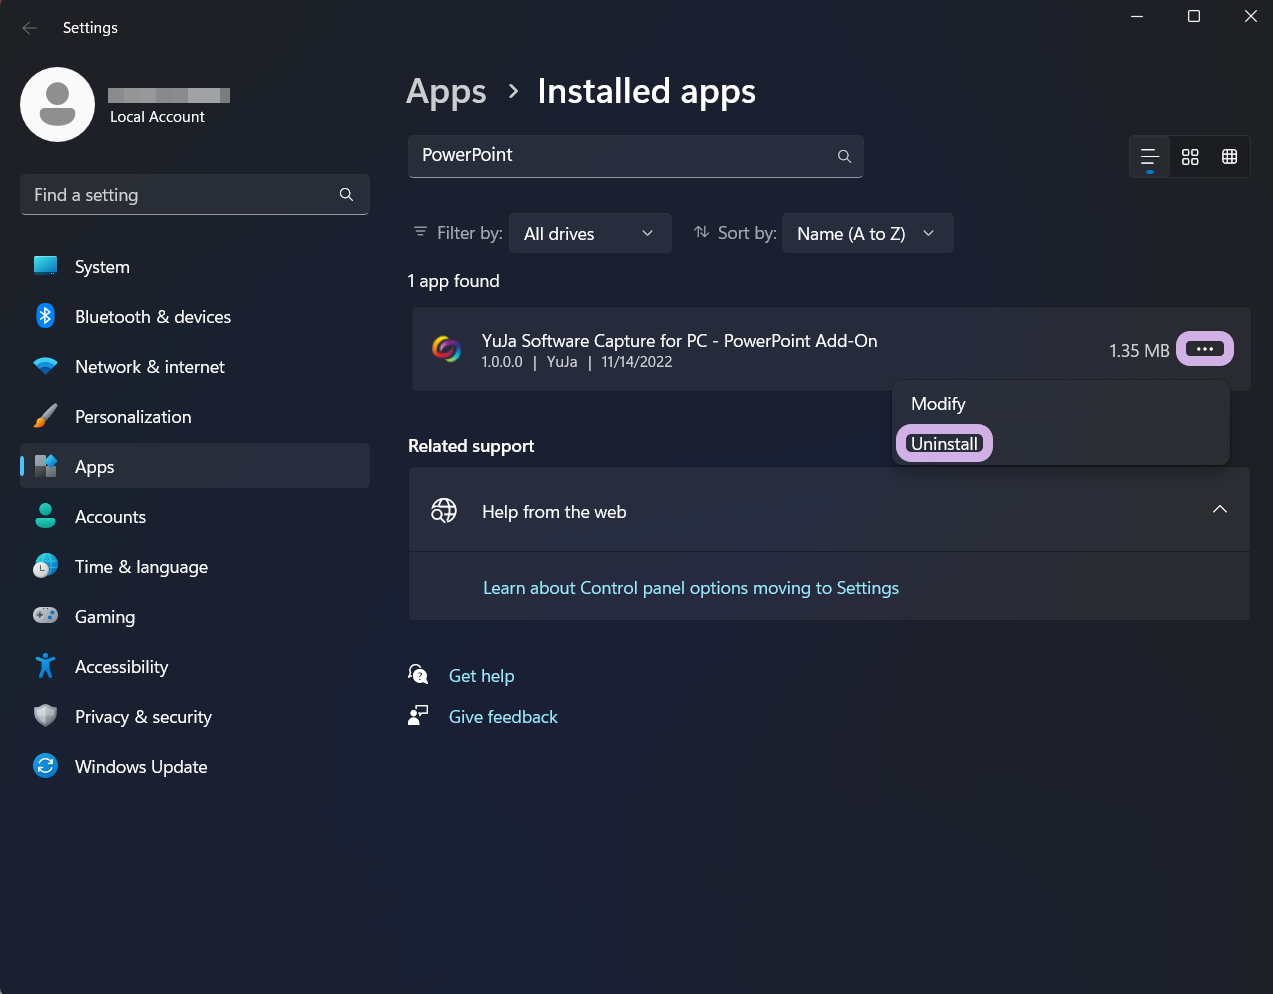Click the search icon in the PowerPoint apps search box
1273x994 pixels.
(x=844, y=156)
